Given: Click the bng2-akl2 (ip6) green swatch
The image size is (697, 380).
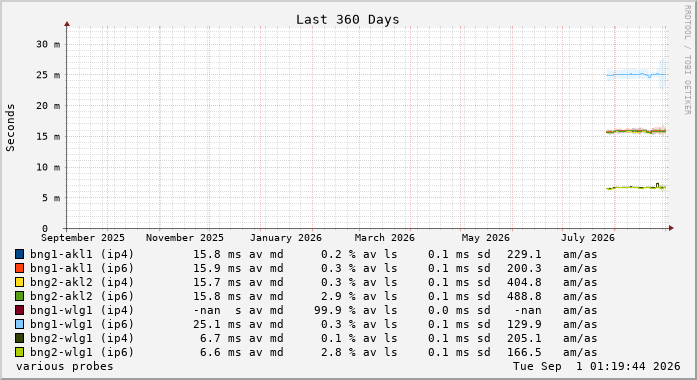Looking at the screenshot, I should pyautogui.click(x=19, y=296).
